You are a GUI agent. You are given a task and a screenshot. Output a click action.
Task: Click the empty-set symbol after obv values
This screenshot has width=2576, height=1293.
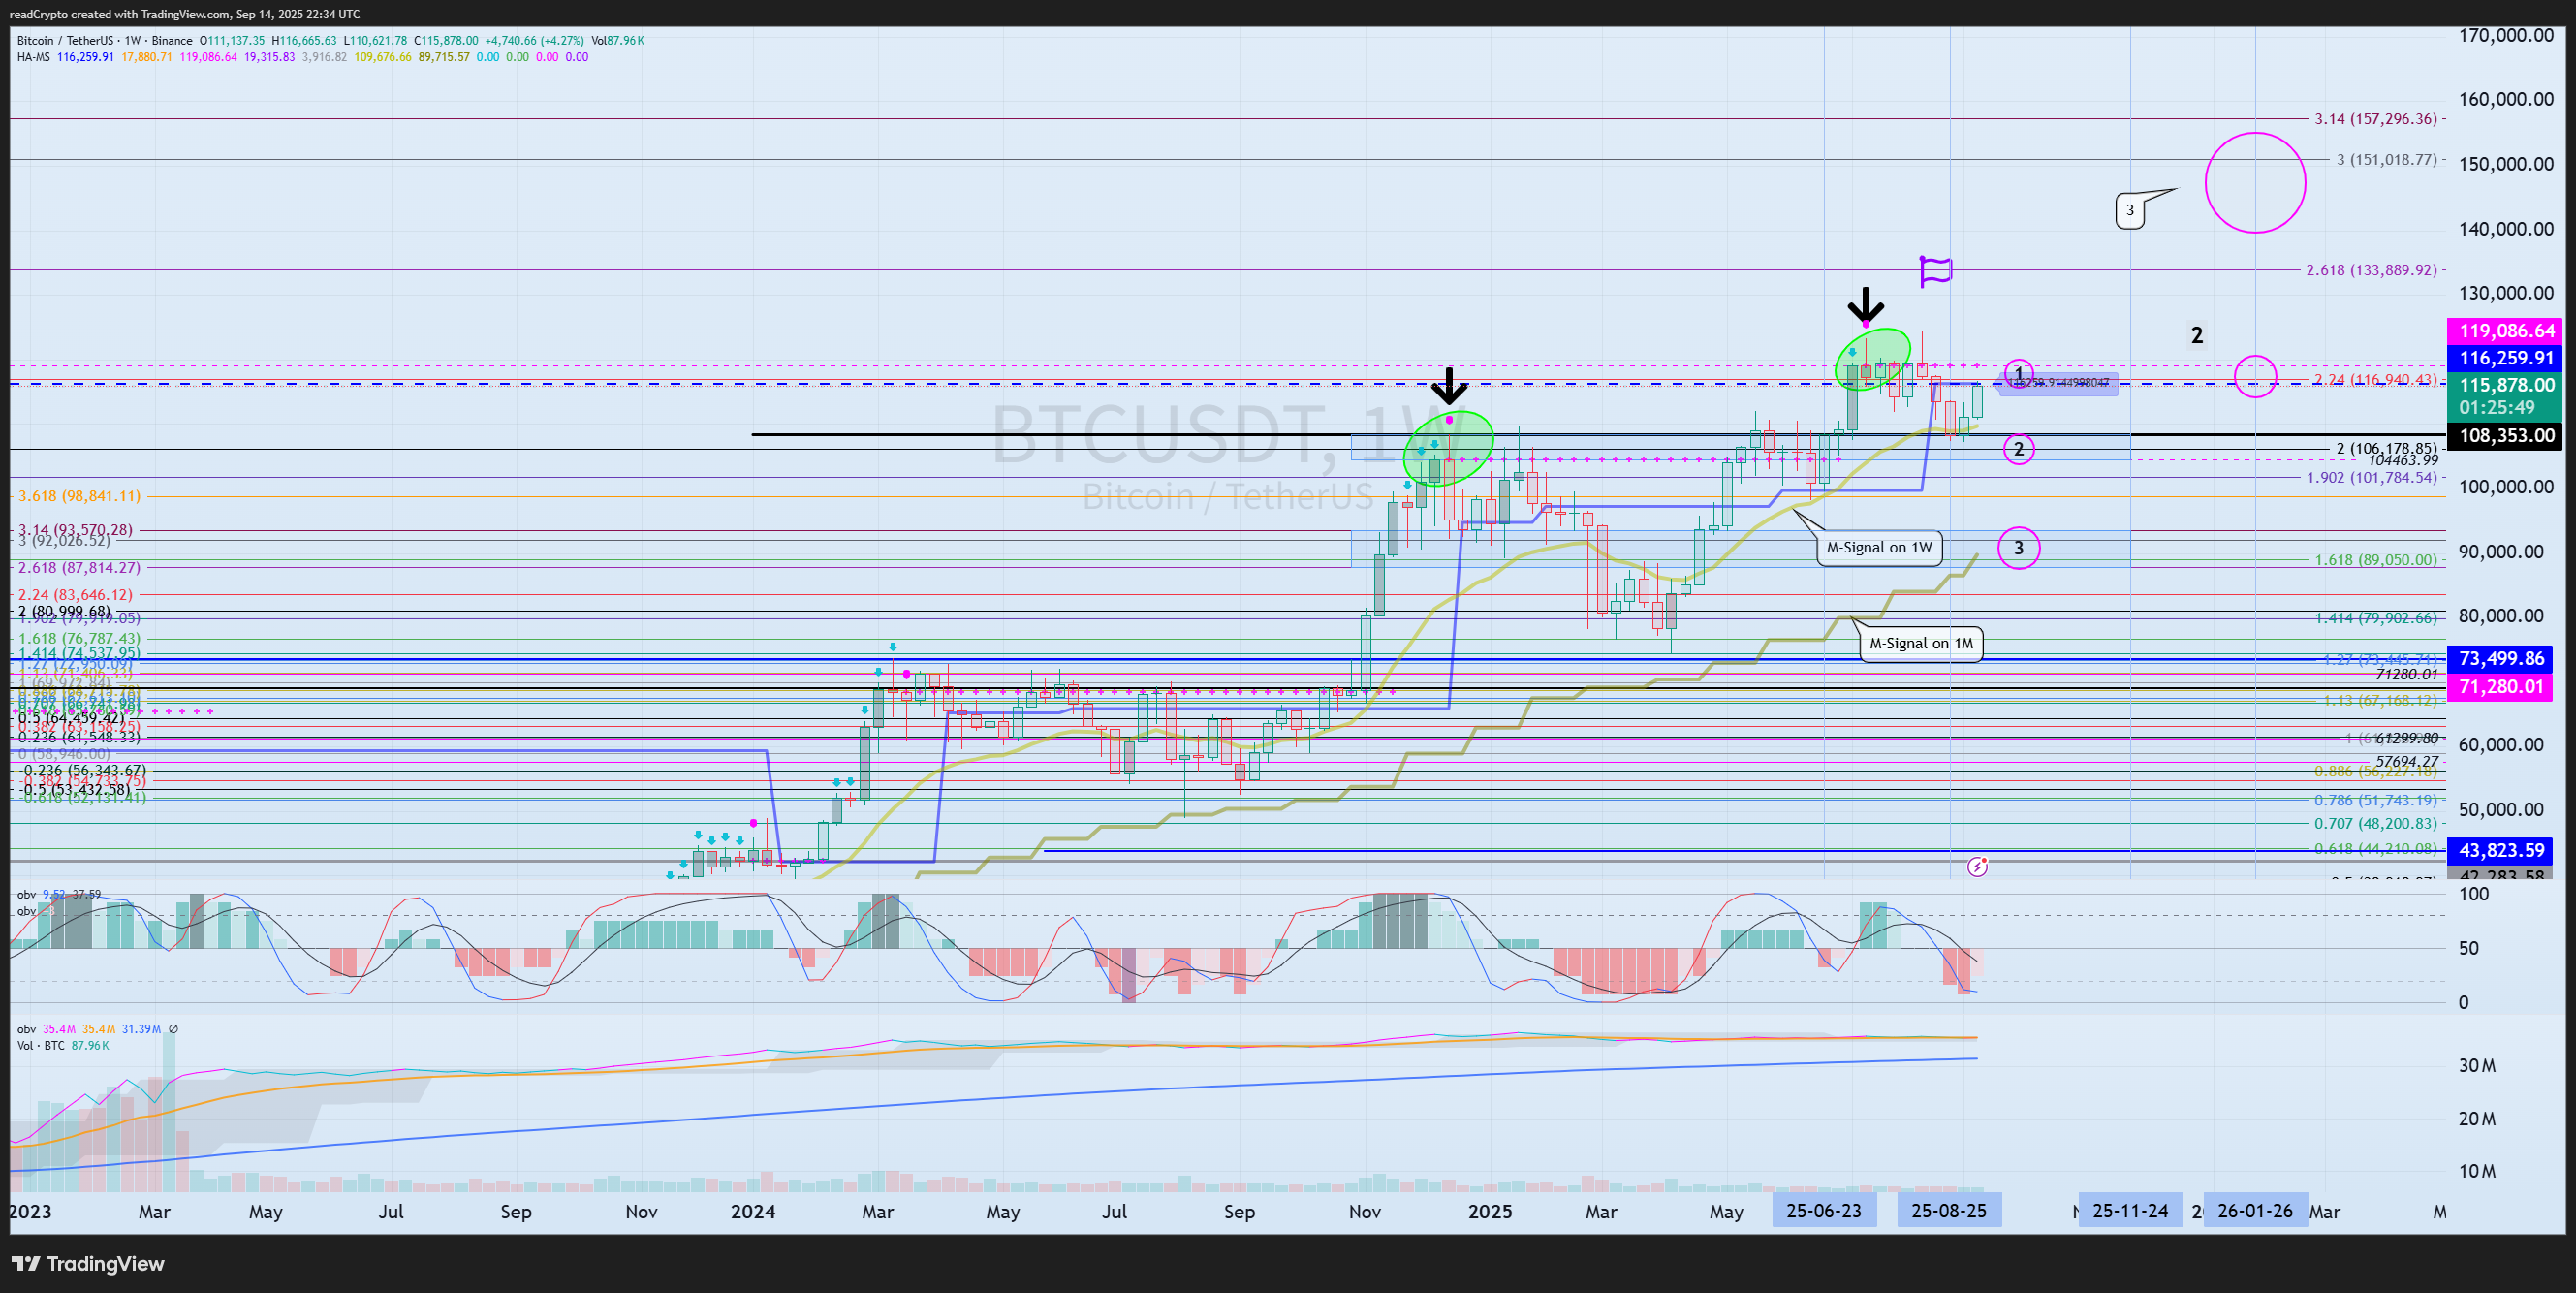pos(173,1028)
